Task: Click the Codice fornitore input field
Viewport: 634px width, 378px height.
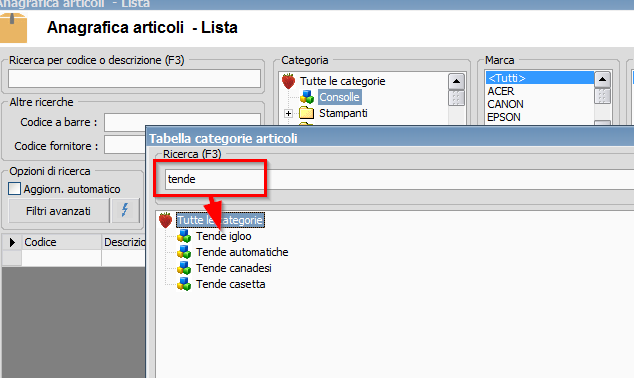Action: [x=125, y=146]
